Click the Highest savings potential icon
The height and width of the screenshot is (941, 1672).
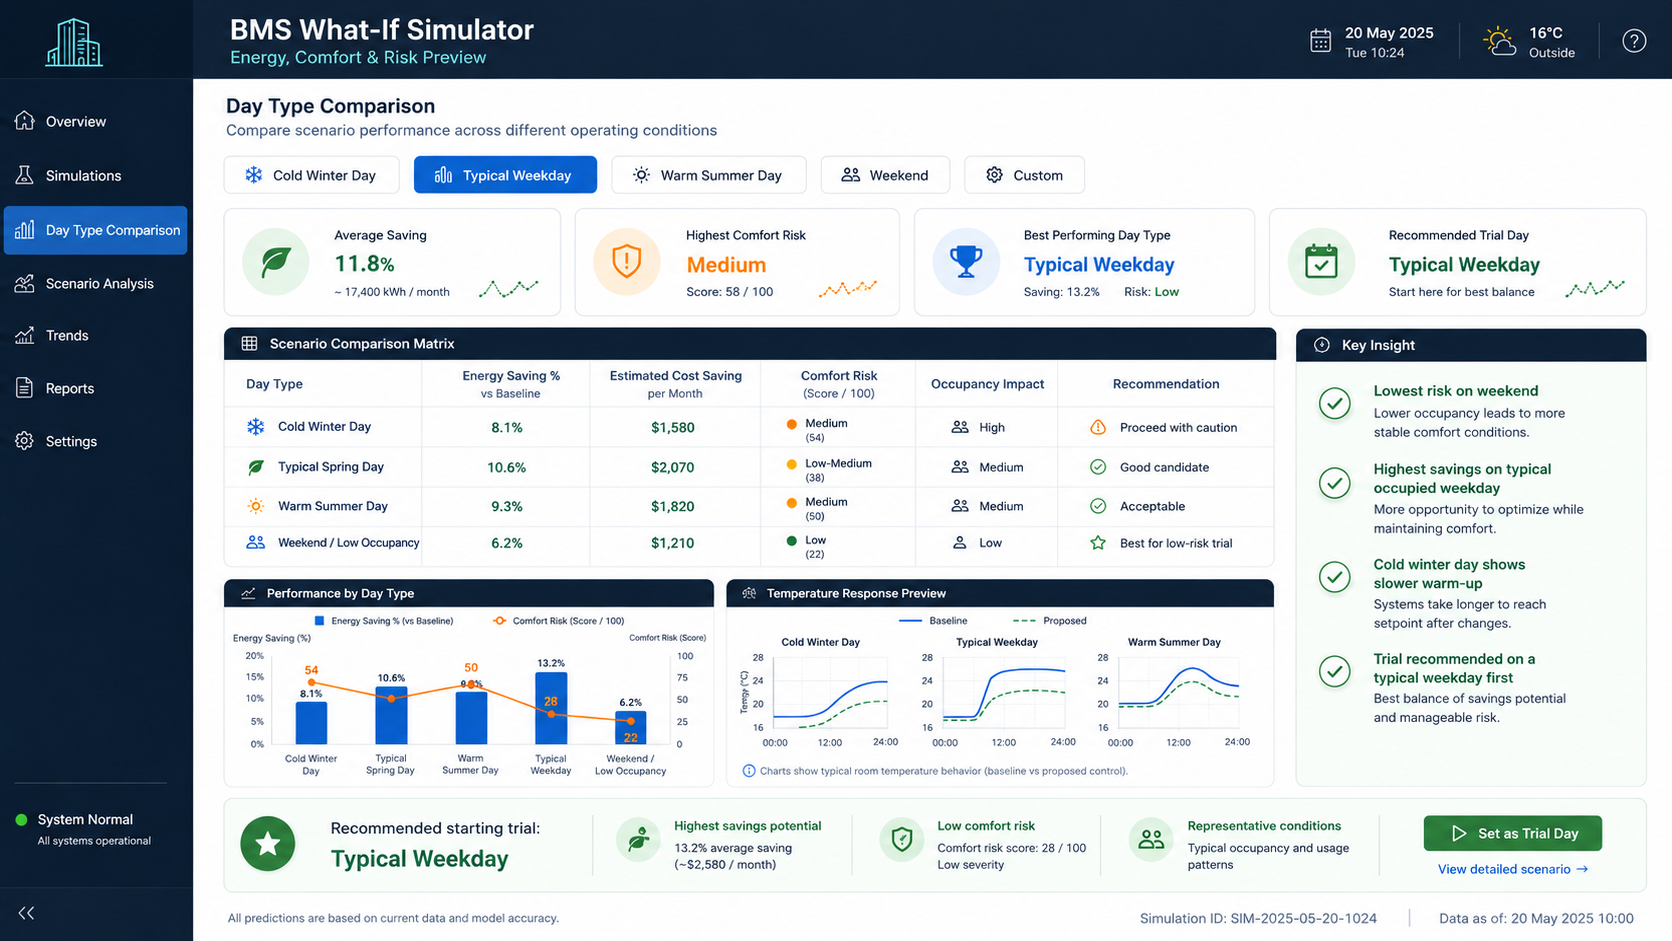[638, 840]
